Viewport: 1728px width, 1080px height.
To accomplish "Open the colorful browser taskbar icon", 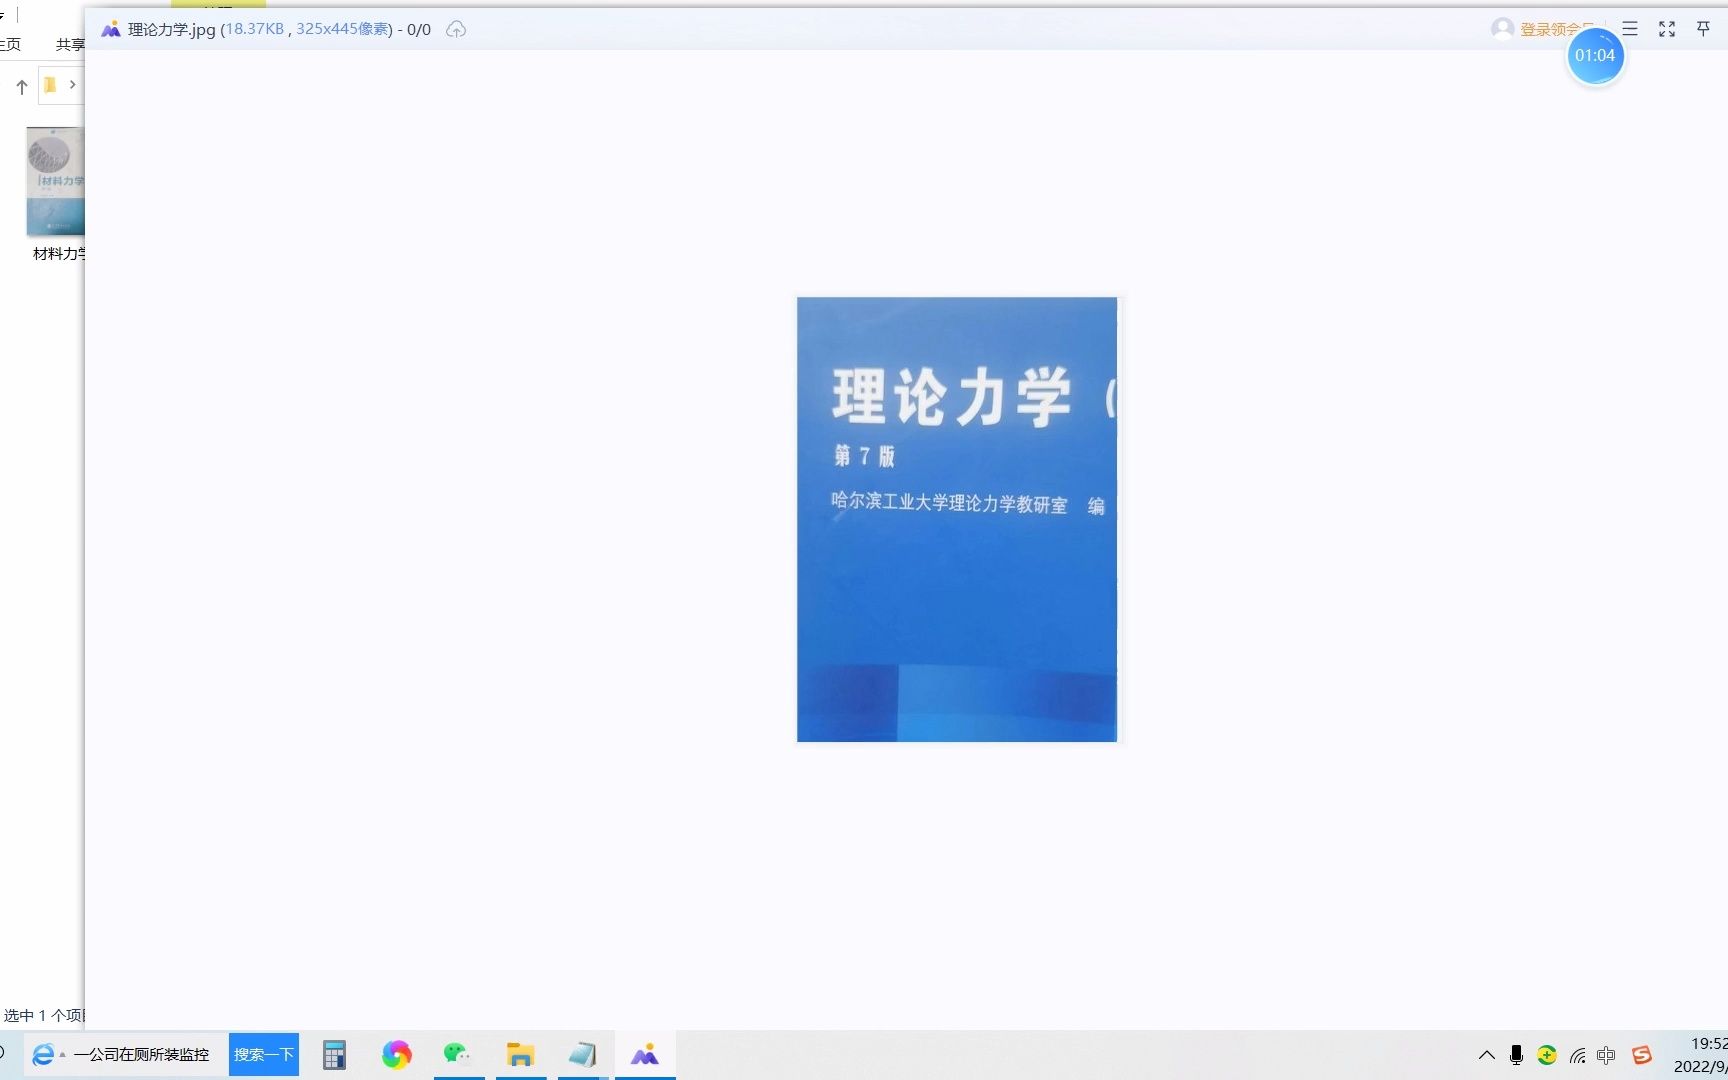I will pos(397,1055).
